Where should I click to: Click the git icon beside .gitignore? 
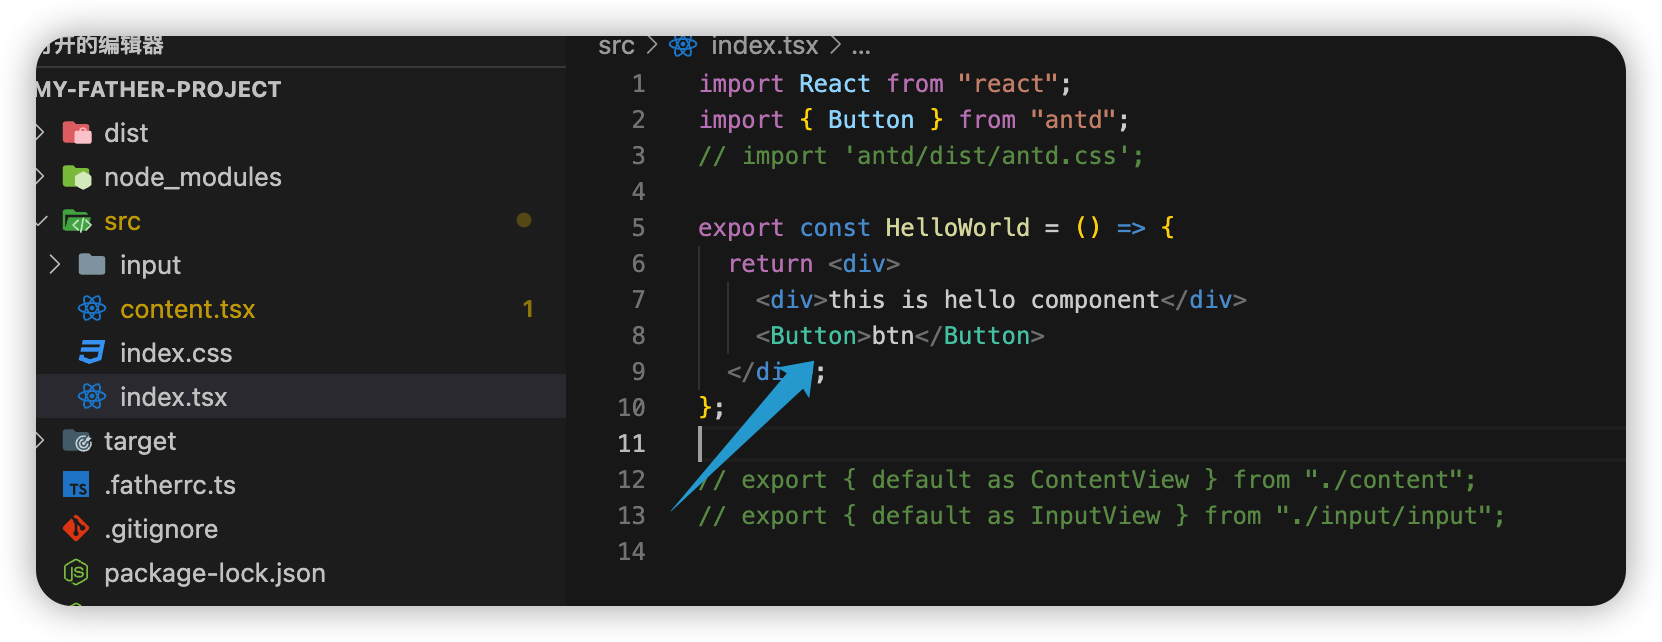point(77,529)
